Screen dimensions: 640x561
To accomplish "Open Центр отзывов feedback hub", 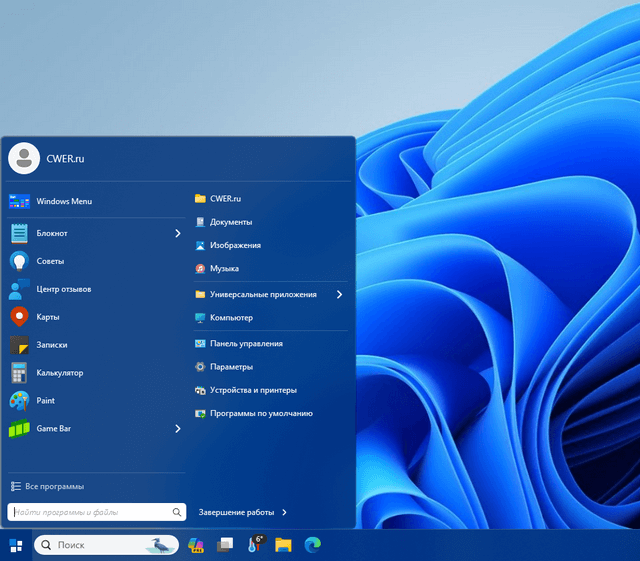I will 63,289.
